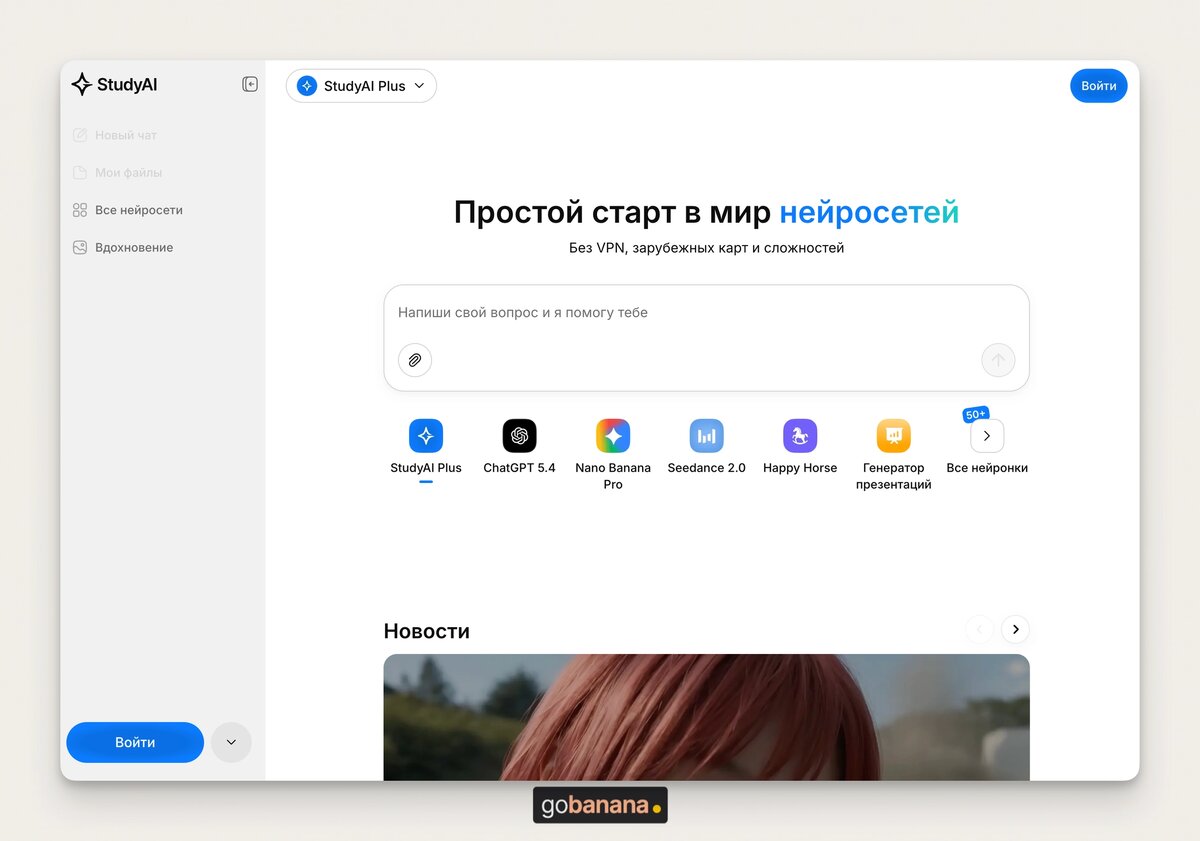Image resolution: width=1200 pixels, height=841 pixels.
Task: Open the StudyAI Plus model dropdown
Action: click(x=361, y=86)
